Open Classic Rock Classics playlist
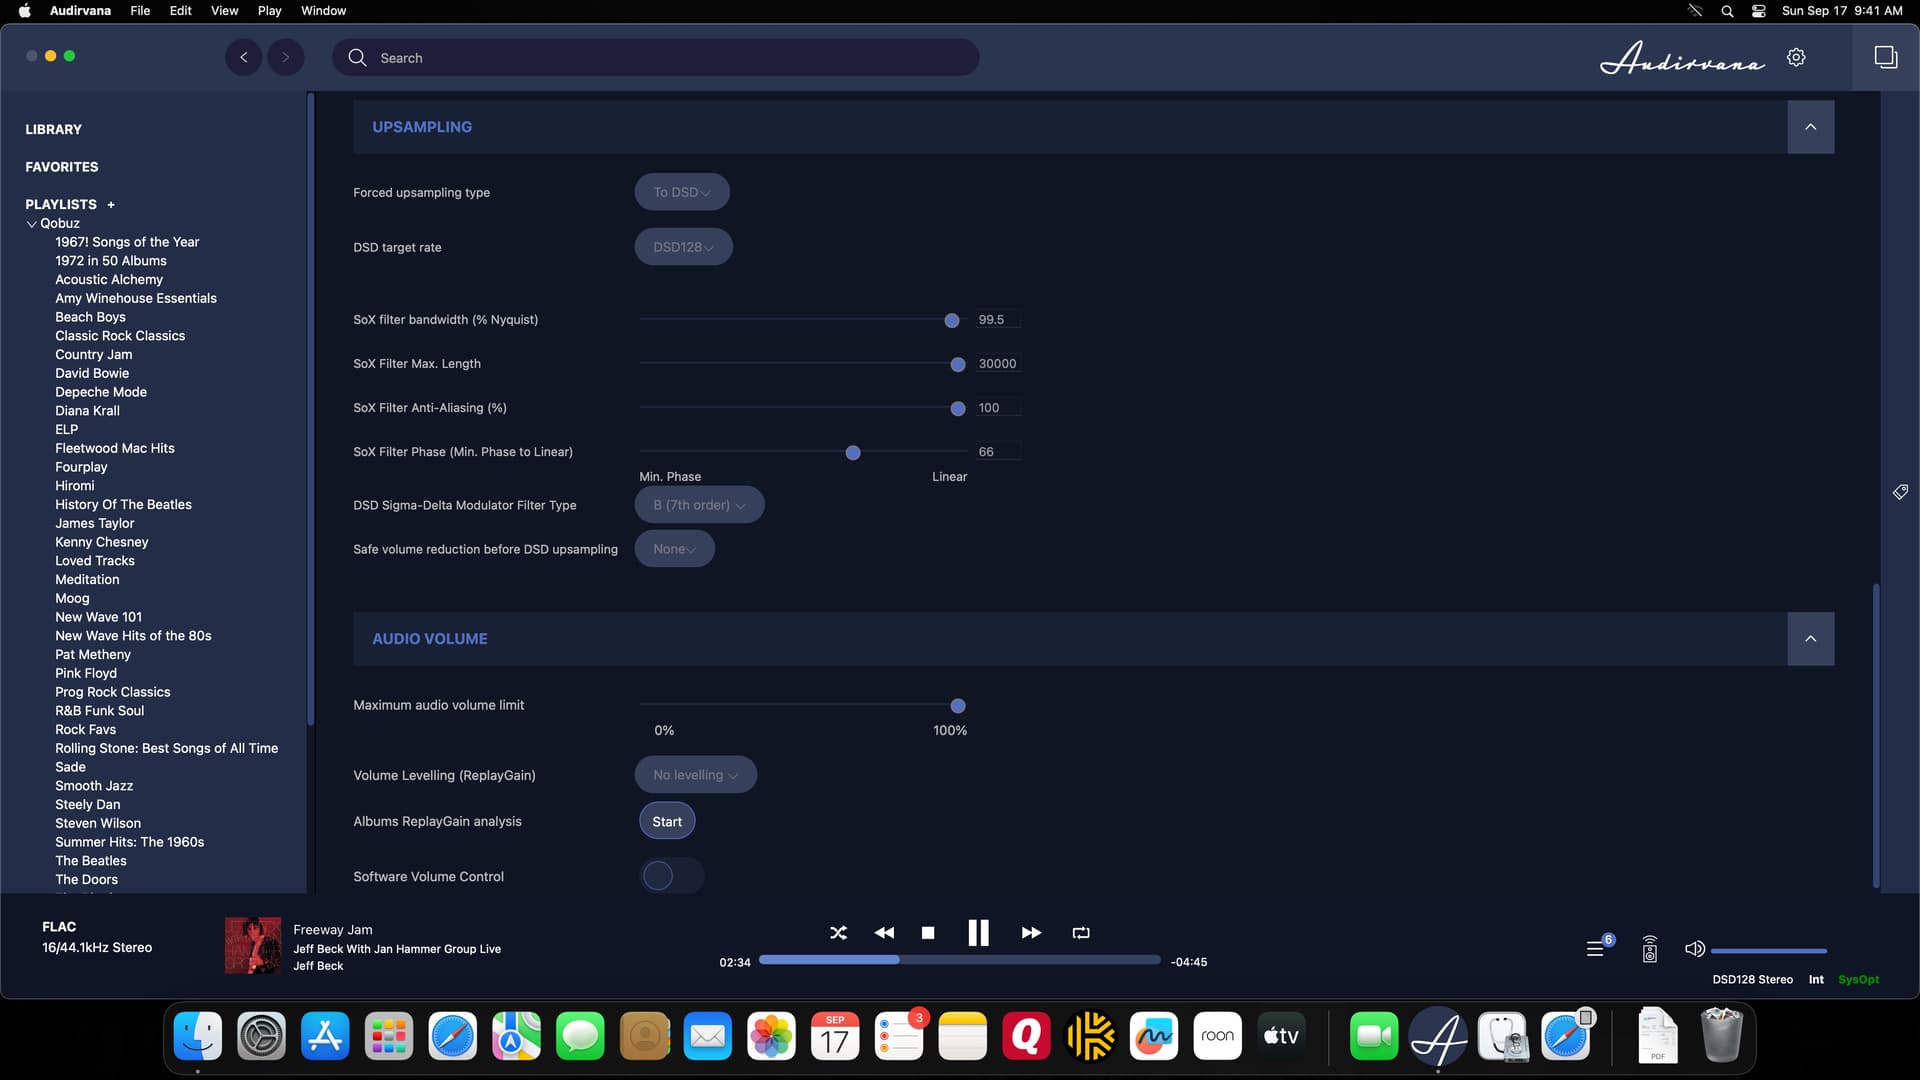Viewport: 1920px width, 1080px height. pos(120,336)
